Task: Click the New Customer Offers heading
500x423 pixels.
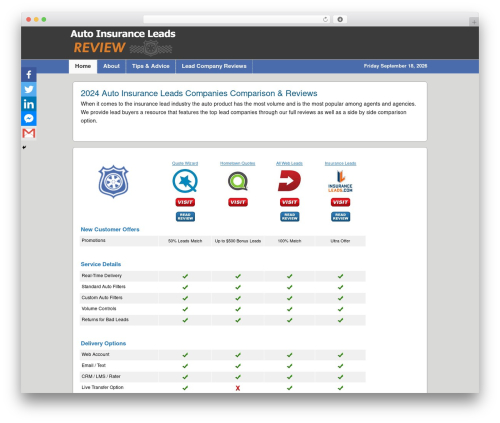Action: tap(110, 229)
